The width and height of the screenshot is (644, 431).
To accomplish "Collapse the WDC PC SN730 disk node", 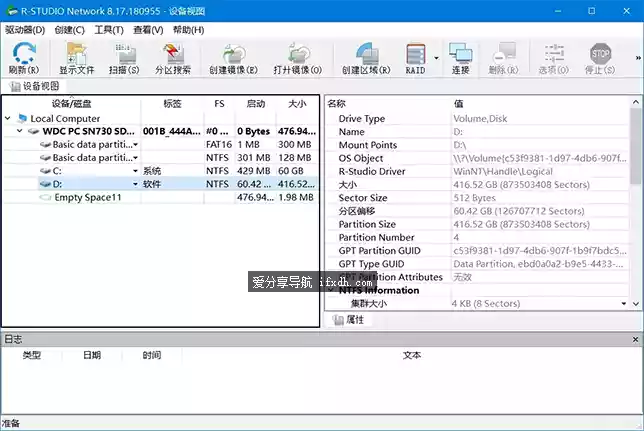I will 19,131.
